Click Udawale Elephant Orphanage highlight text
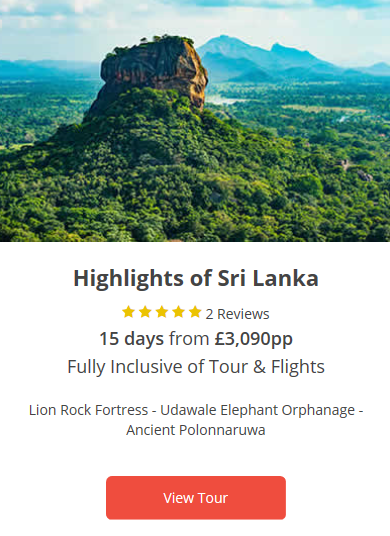Screen dimensions: 390x536 pyautogui.click(x=257, y=410)
